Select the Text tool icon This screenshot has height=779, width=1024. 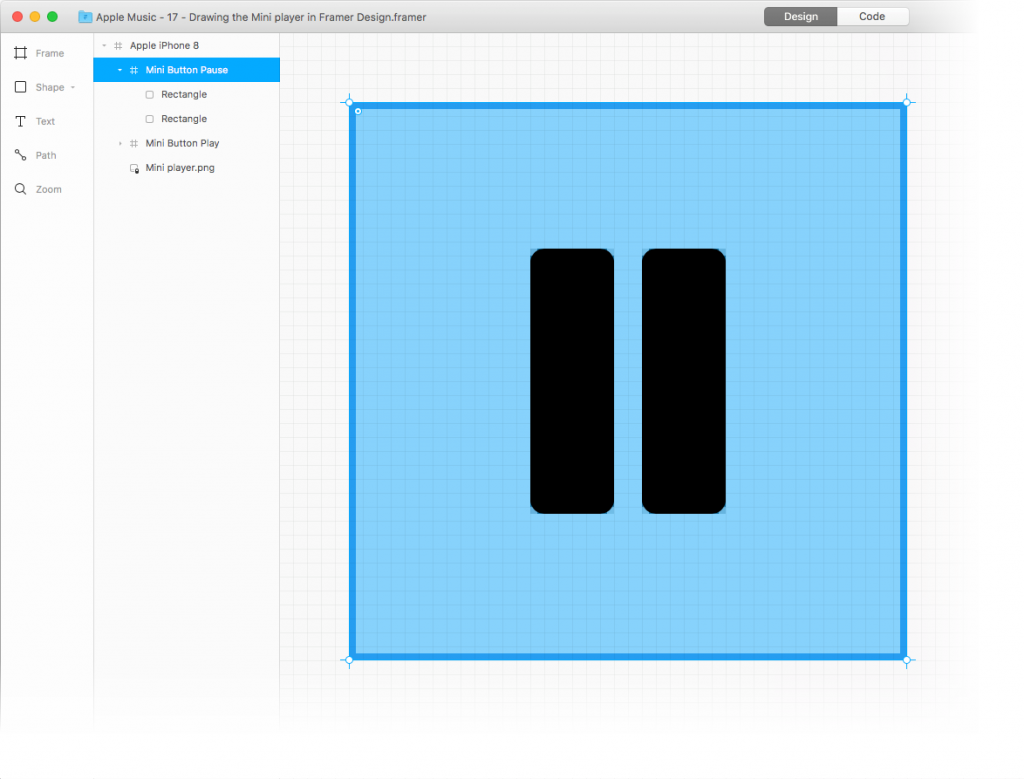[x=20, y=121]
